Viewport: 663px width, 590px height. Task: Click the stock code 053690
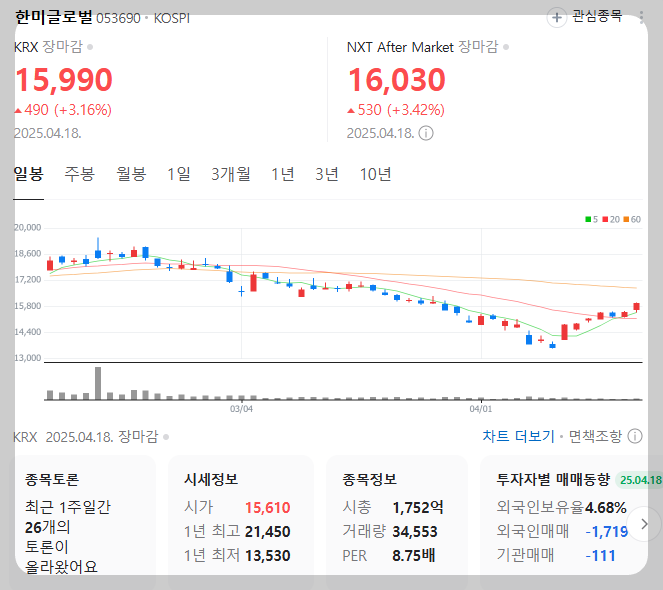coord(118,18)
